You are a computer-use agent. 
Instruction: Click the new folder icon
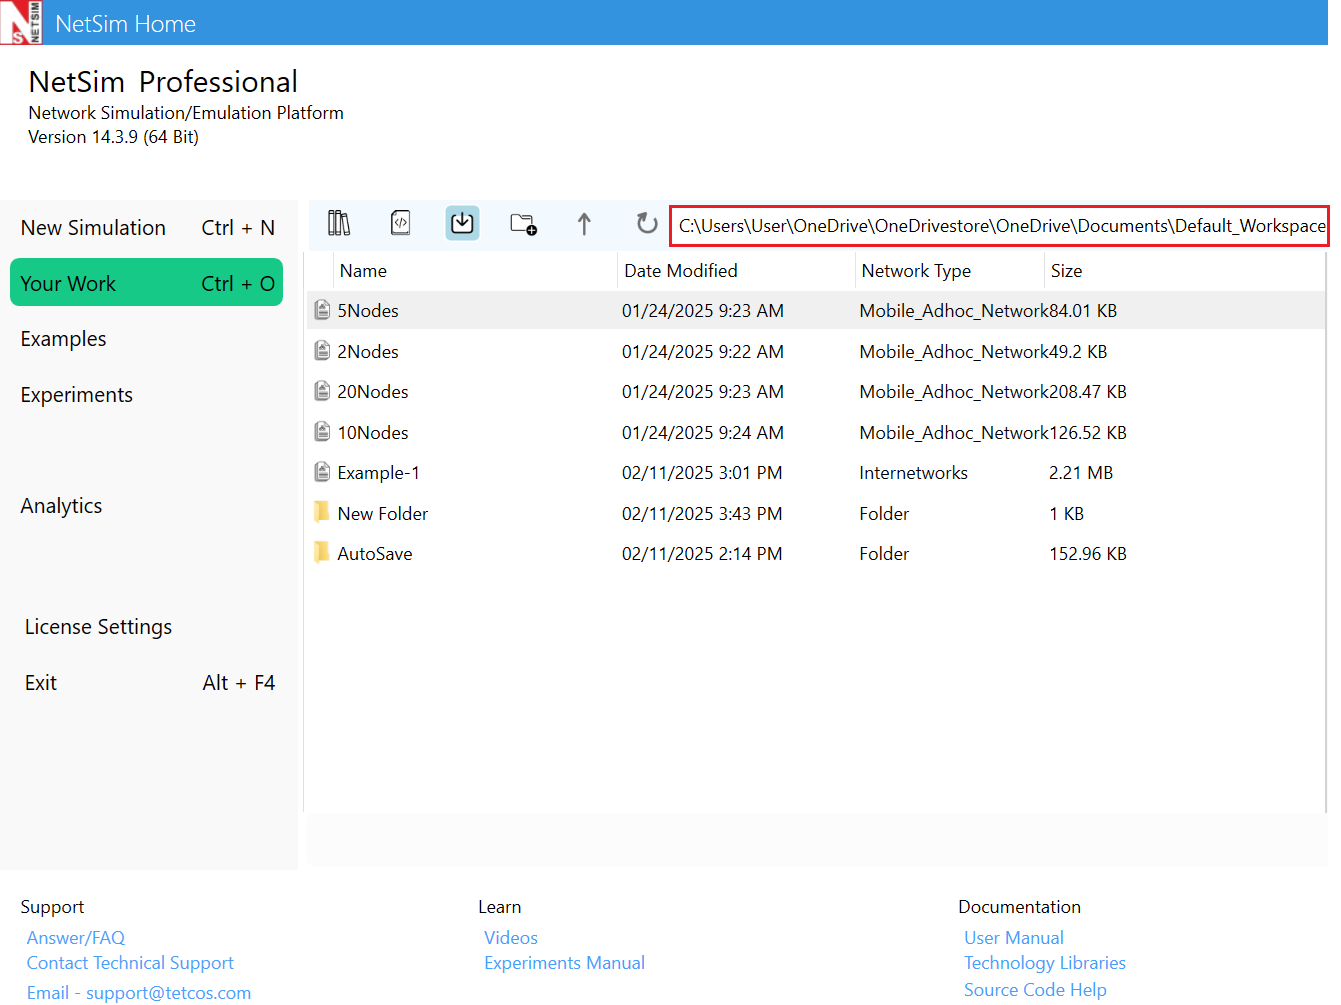pos(523,224)
